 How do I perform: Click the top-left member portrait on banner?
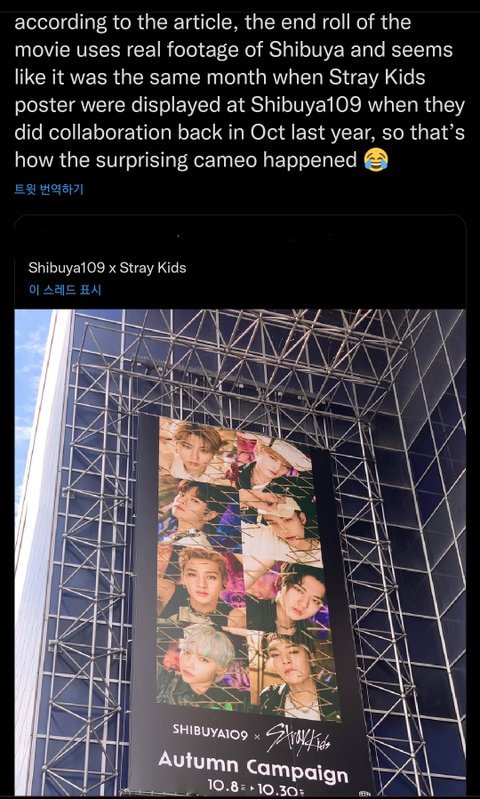click(198, 448)
